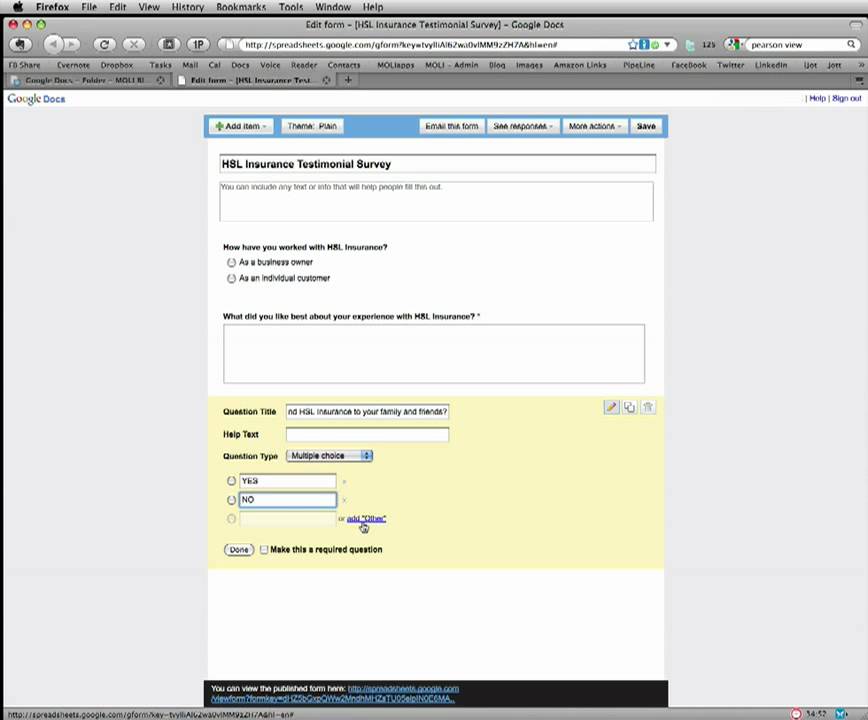Click the Google Docs logo
Screen dimensions: 868x720
37,99
